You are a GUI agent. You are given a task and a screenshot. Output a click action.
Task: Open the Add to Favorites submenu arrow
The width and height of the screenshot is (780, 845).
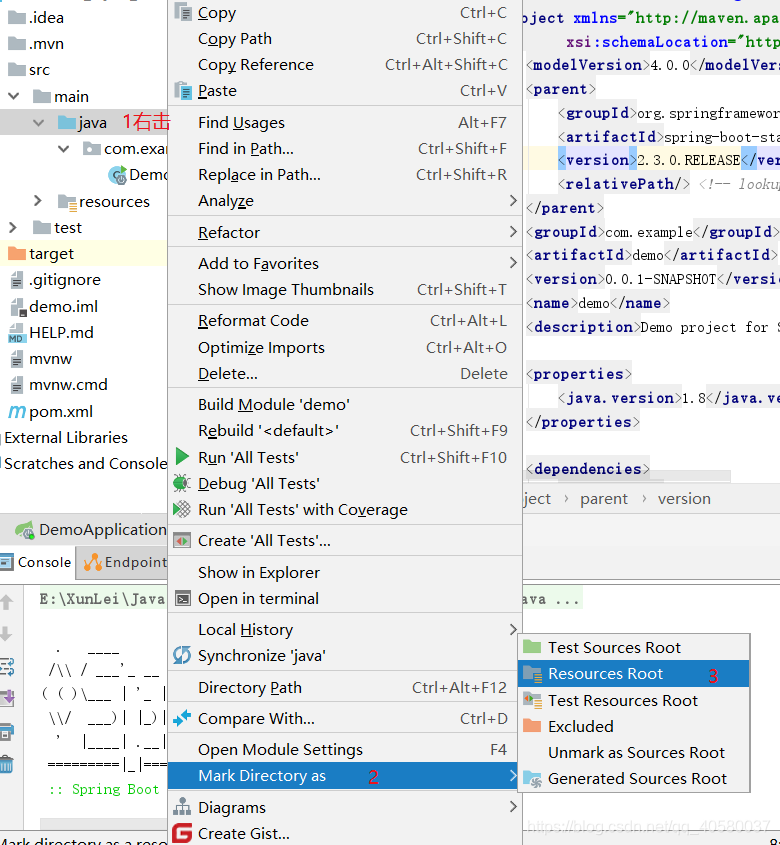513,263
